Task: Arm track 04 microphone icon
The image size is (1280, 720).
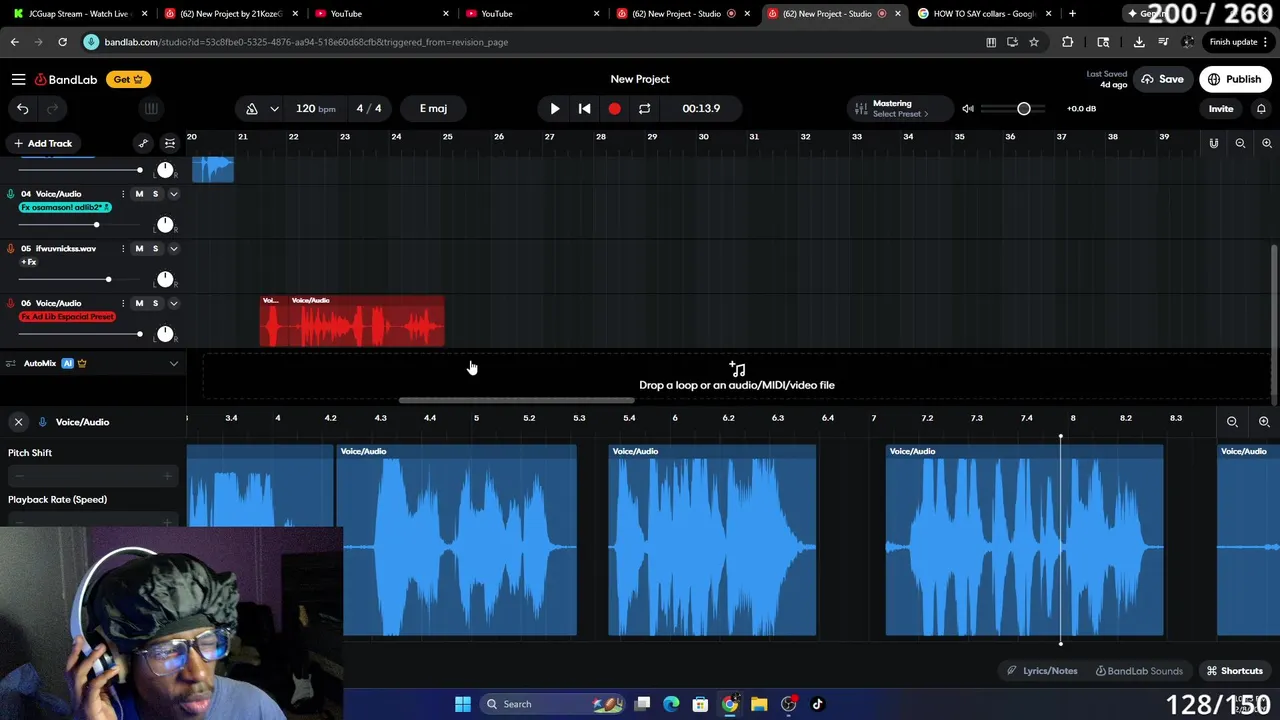Action: (x=11, y=194)
